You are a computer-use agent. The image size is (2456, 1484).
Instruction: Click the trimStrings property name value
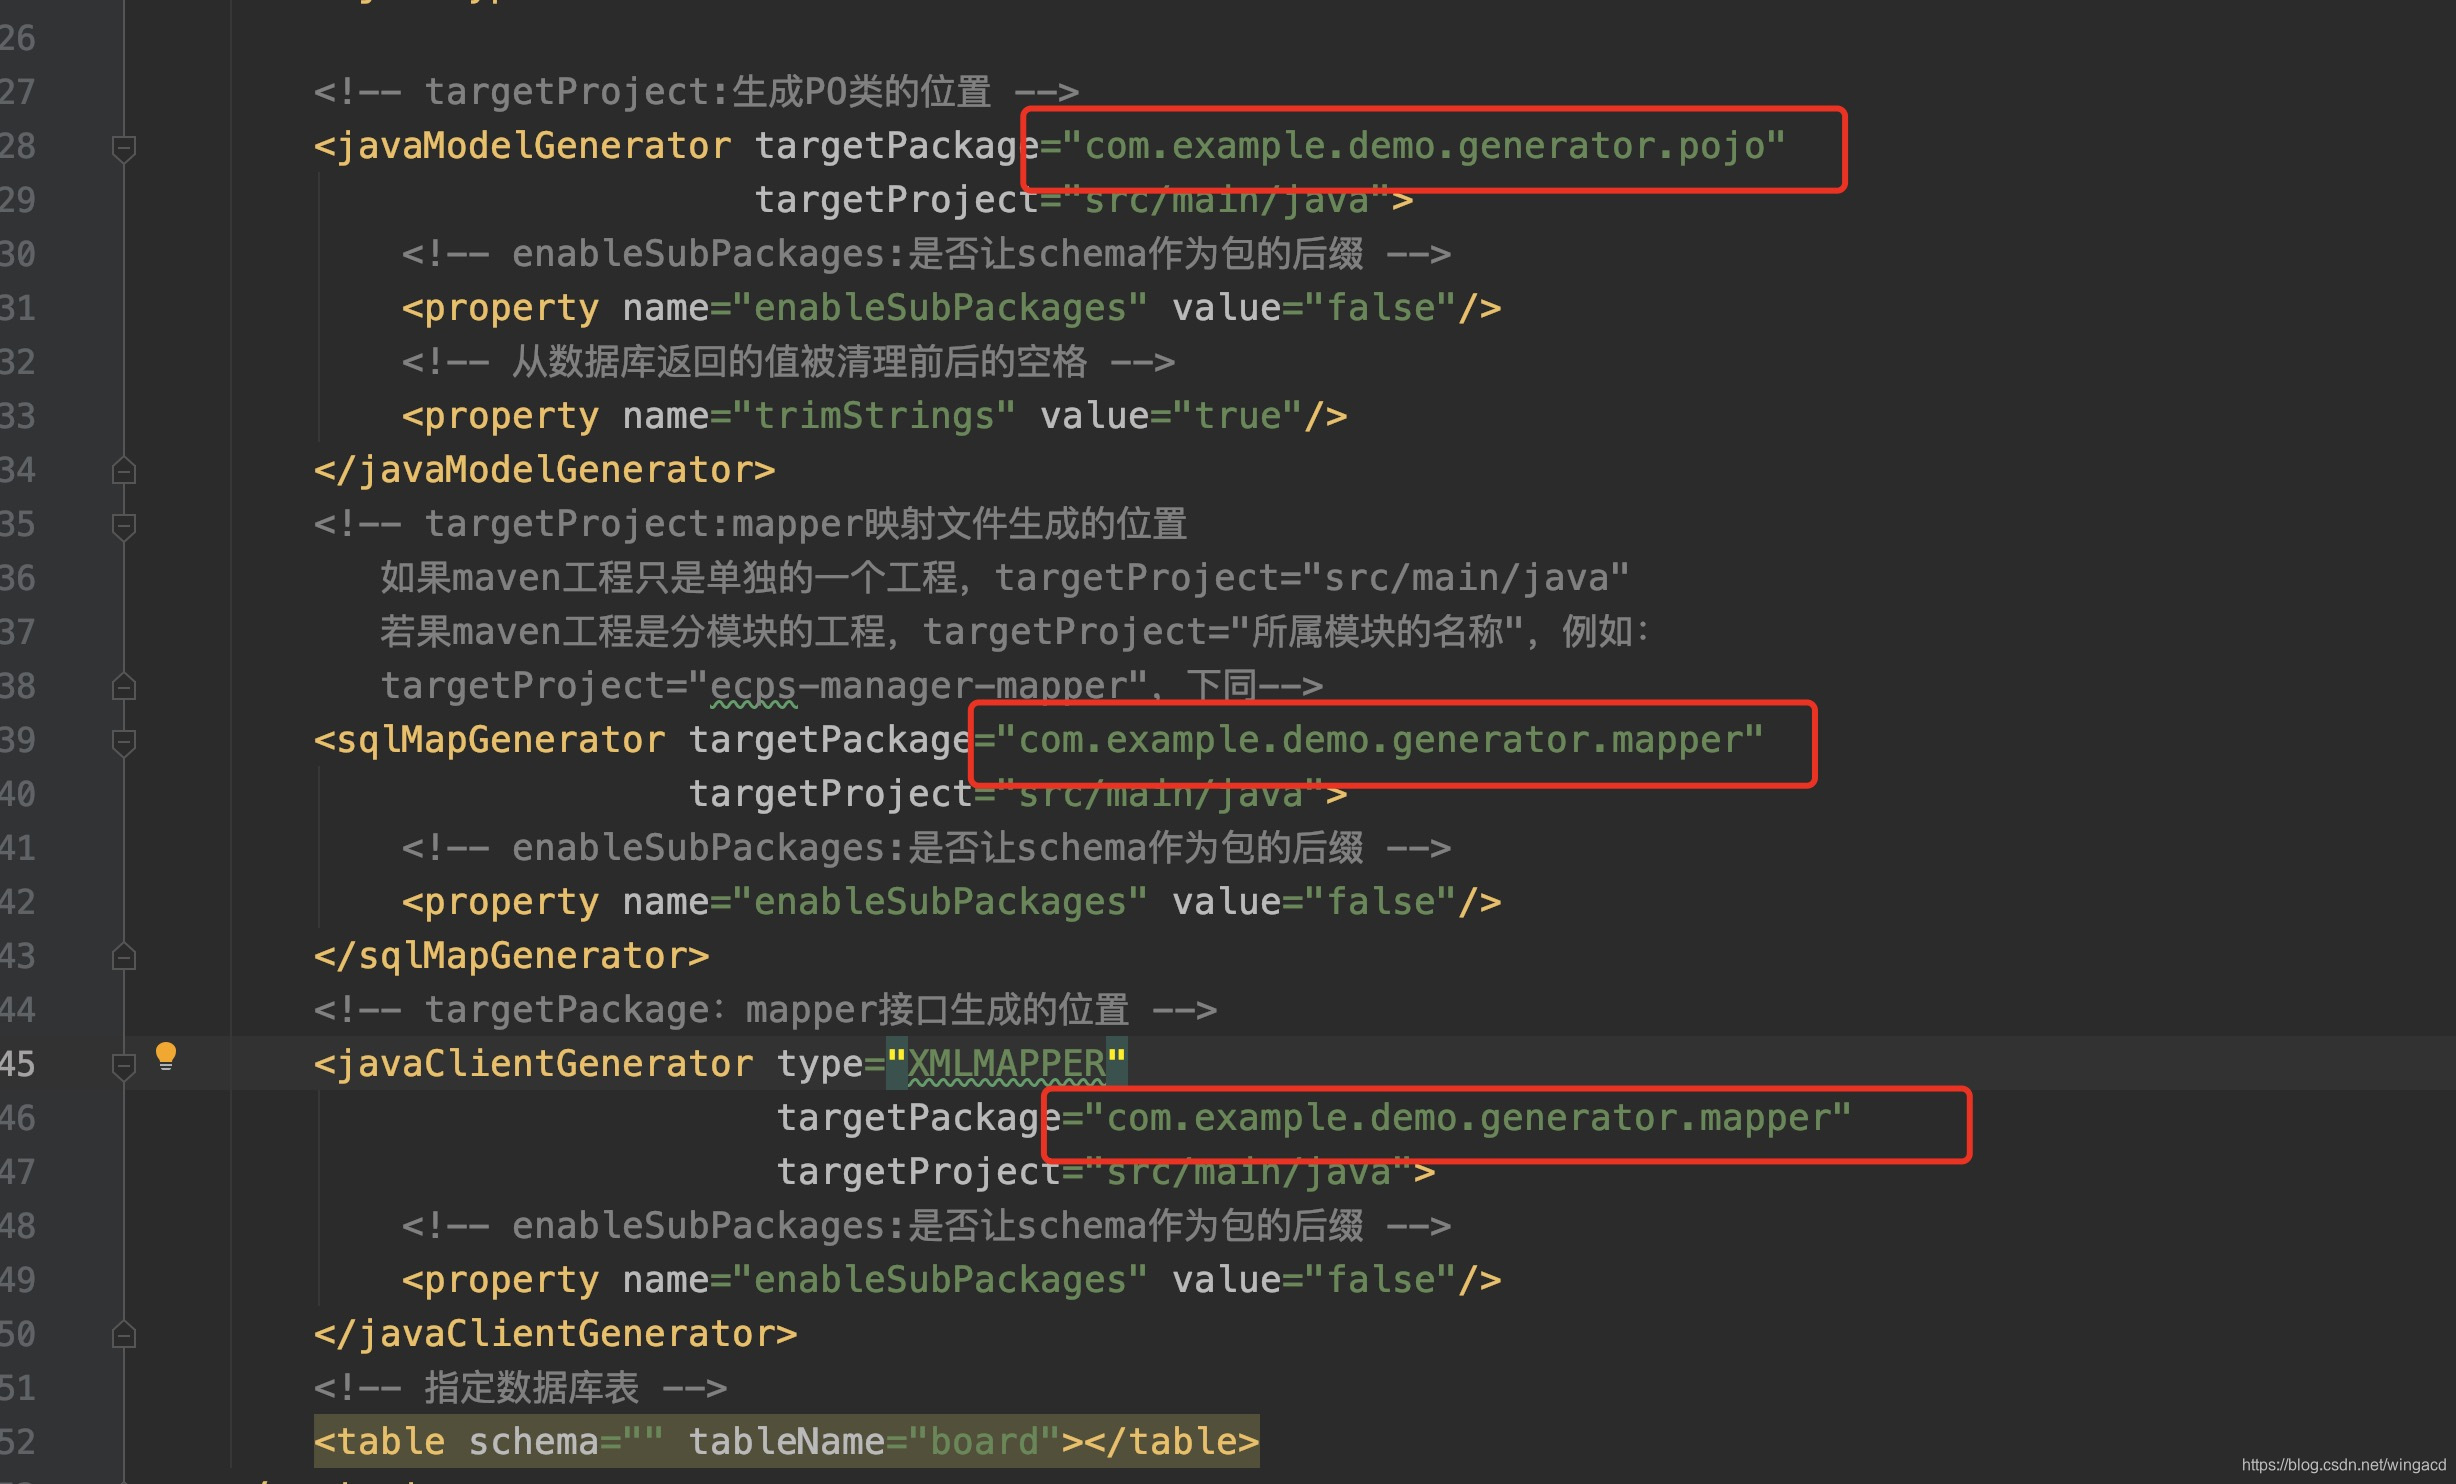pos(873,416)
